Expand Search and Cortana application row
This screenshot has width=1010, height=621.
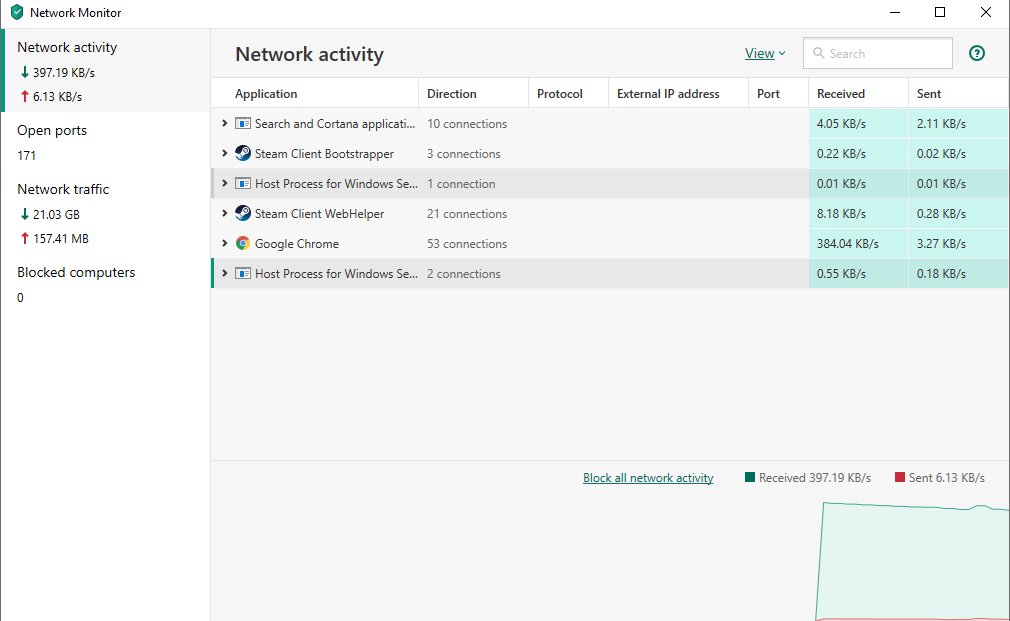pyautogui.click(x=225, y=124)
